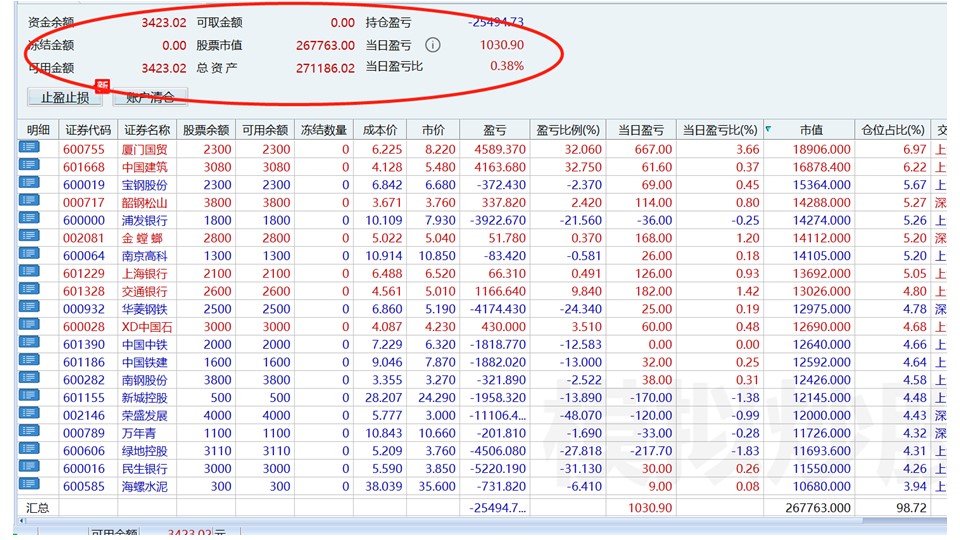Viewport: 960px width, 540px height.
Task: Open detail icon for 宝钢股份 row
Action: tap(29, 182)
